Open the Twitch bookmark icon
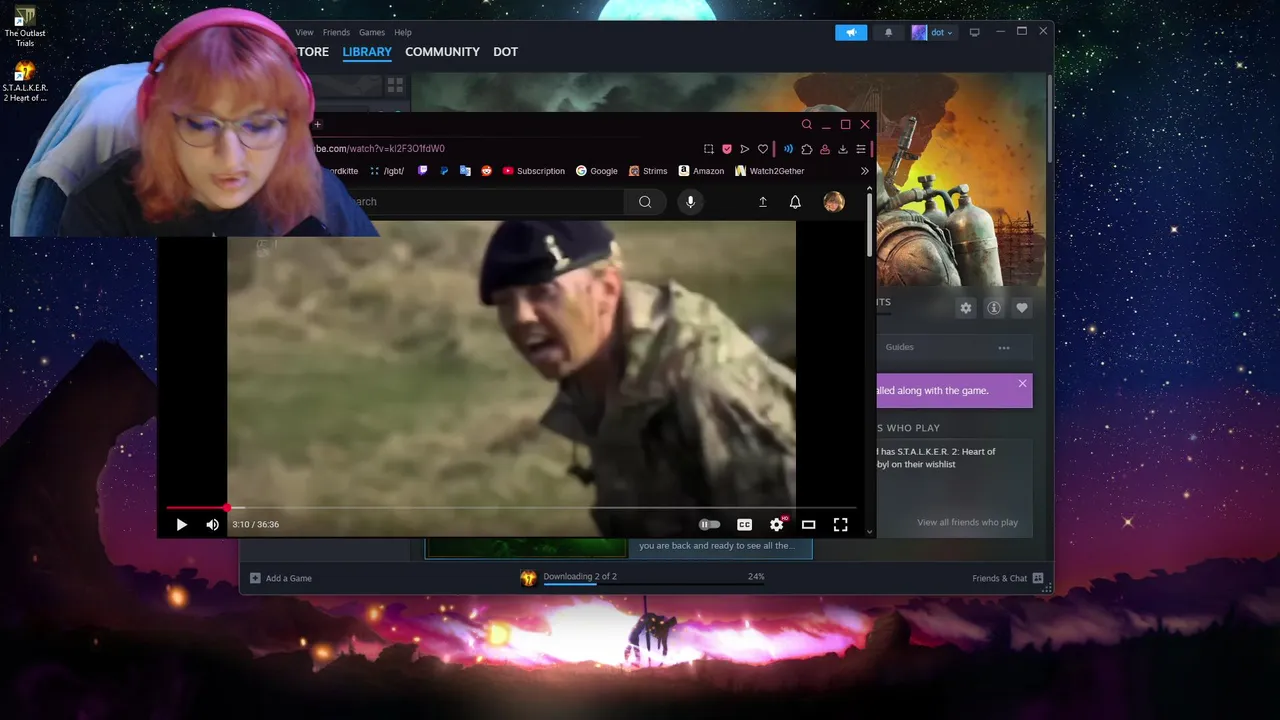 pos(422,171)
